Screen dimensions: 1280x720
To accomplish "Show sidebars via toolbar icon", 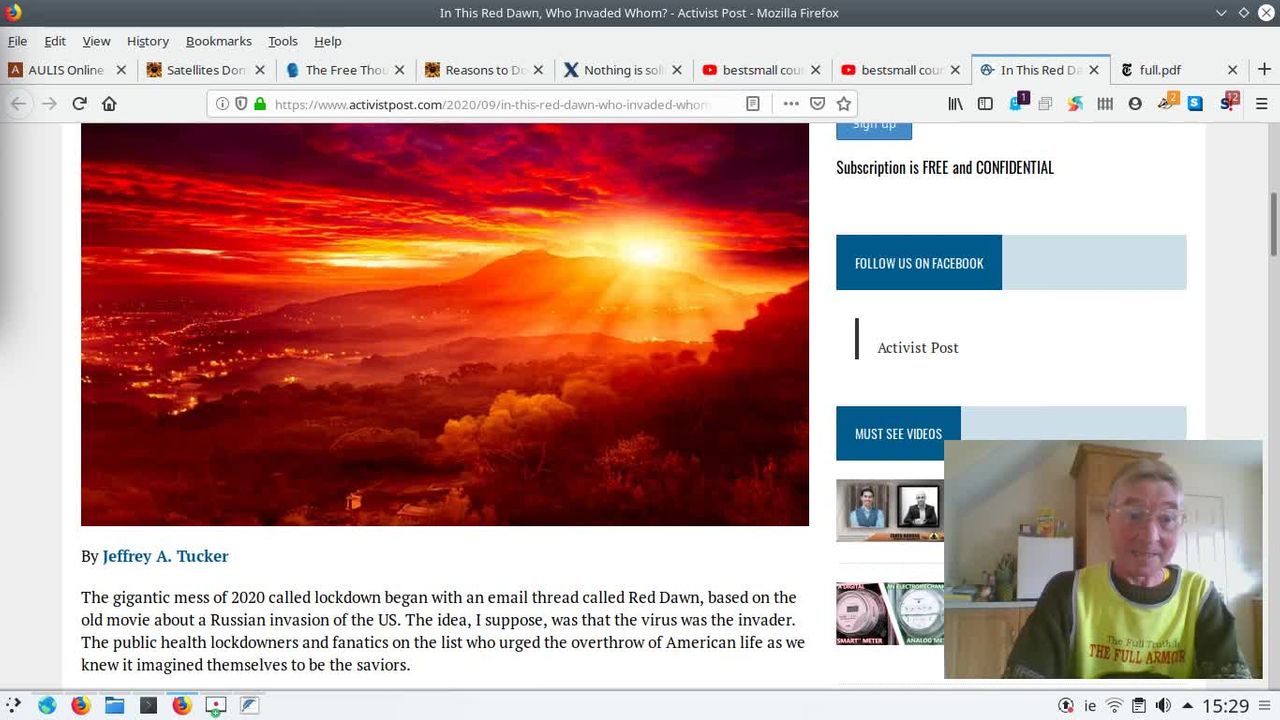I will (985, 104).
